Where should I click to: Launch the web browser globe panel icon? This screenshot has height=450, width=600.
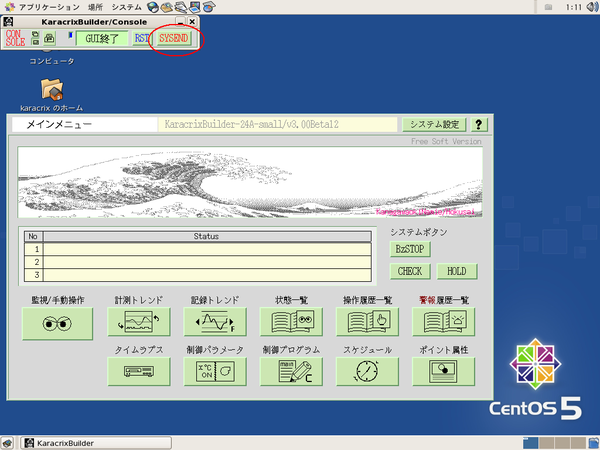tap(153, 7)
